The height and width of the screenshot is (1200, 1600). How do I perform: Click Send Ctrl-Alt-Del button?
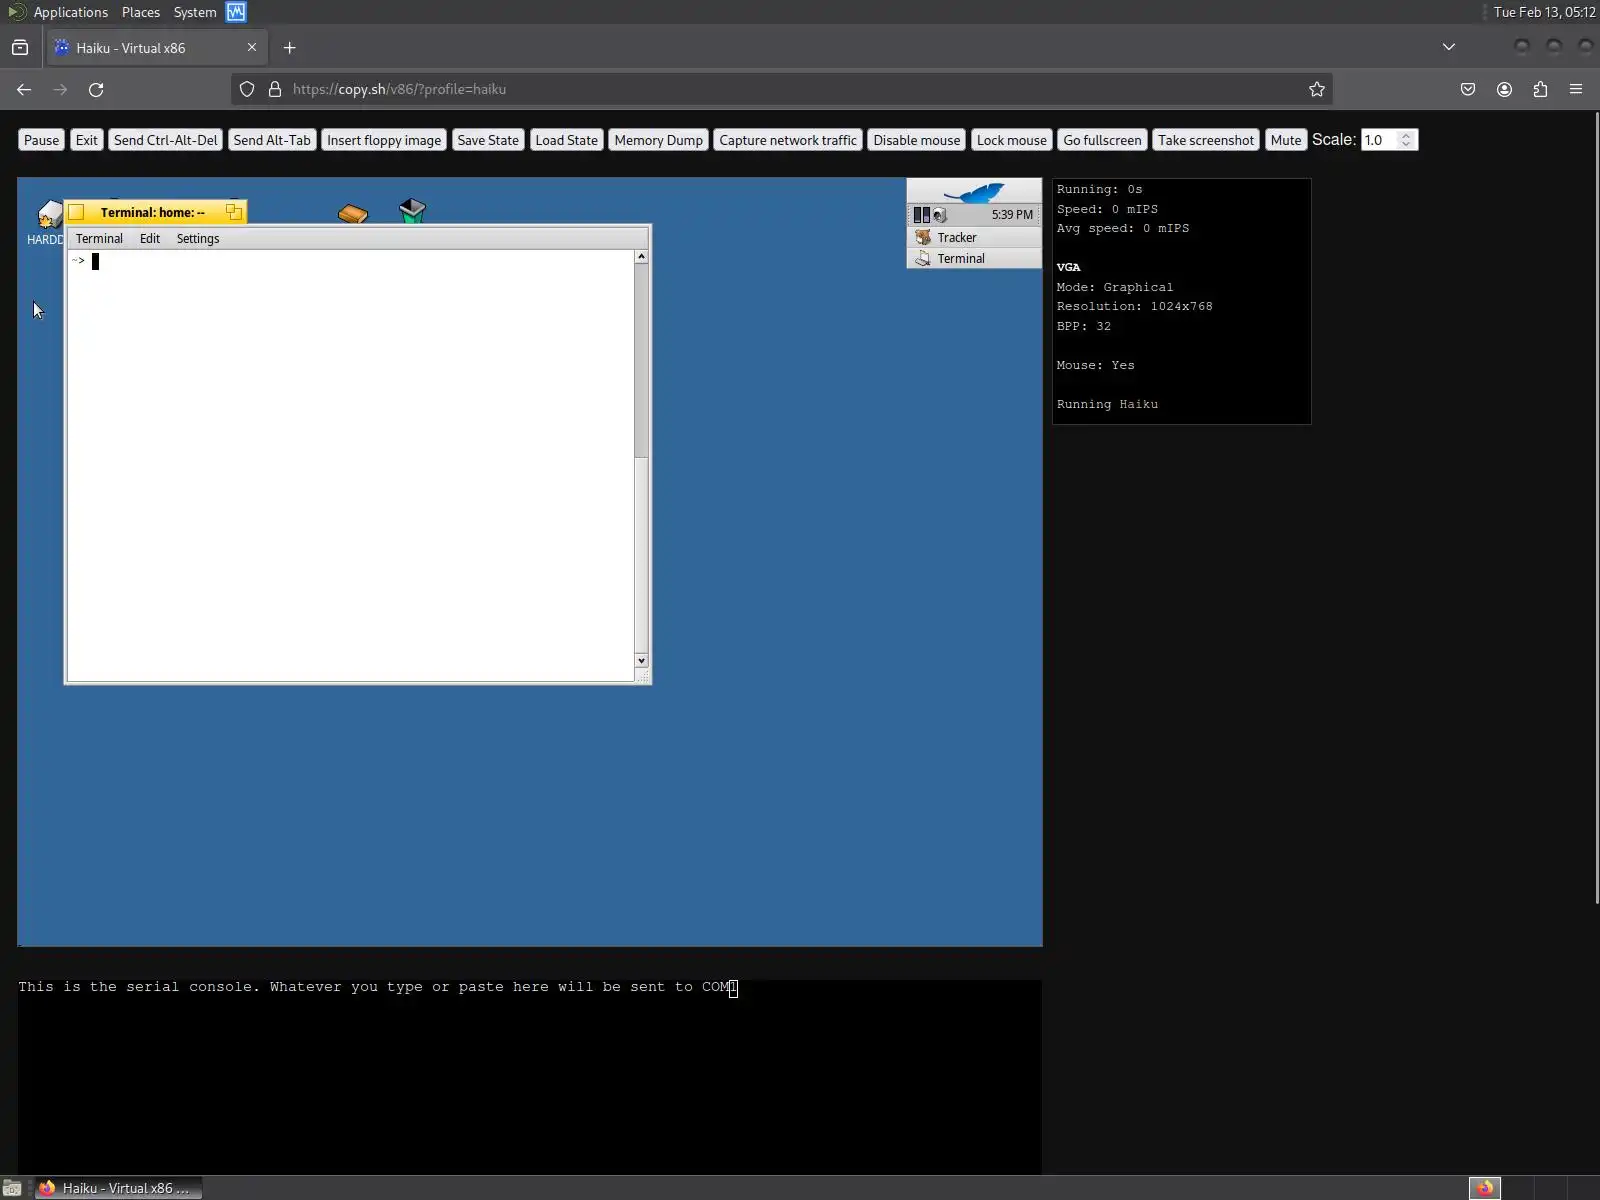coord(166,140)
